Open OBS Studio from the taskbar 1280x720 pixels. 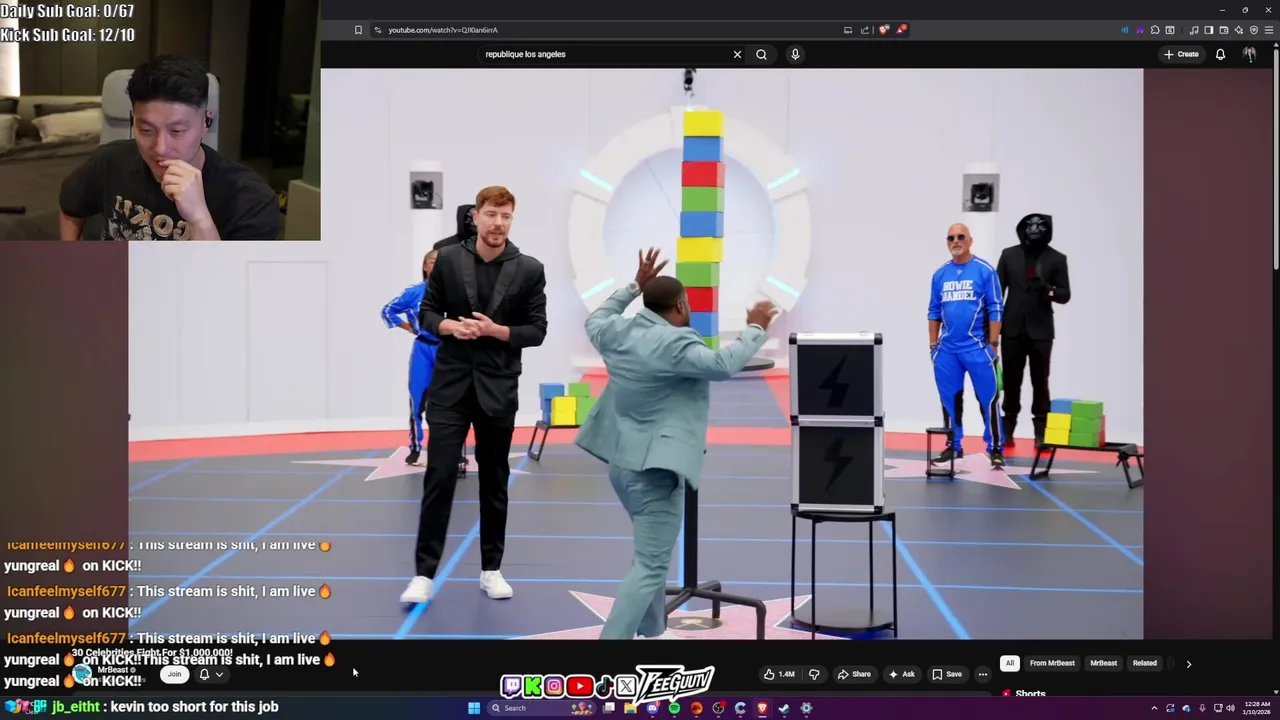pyautogui.click(x=718, y=708)
